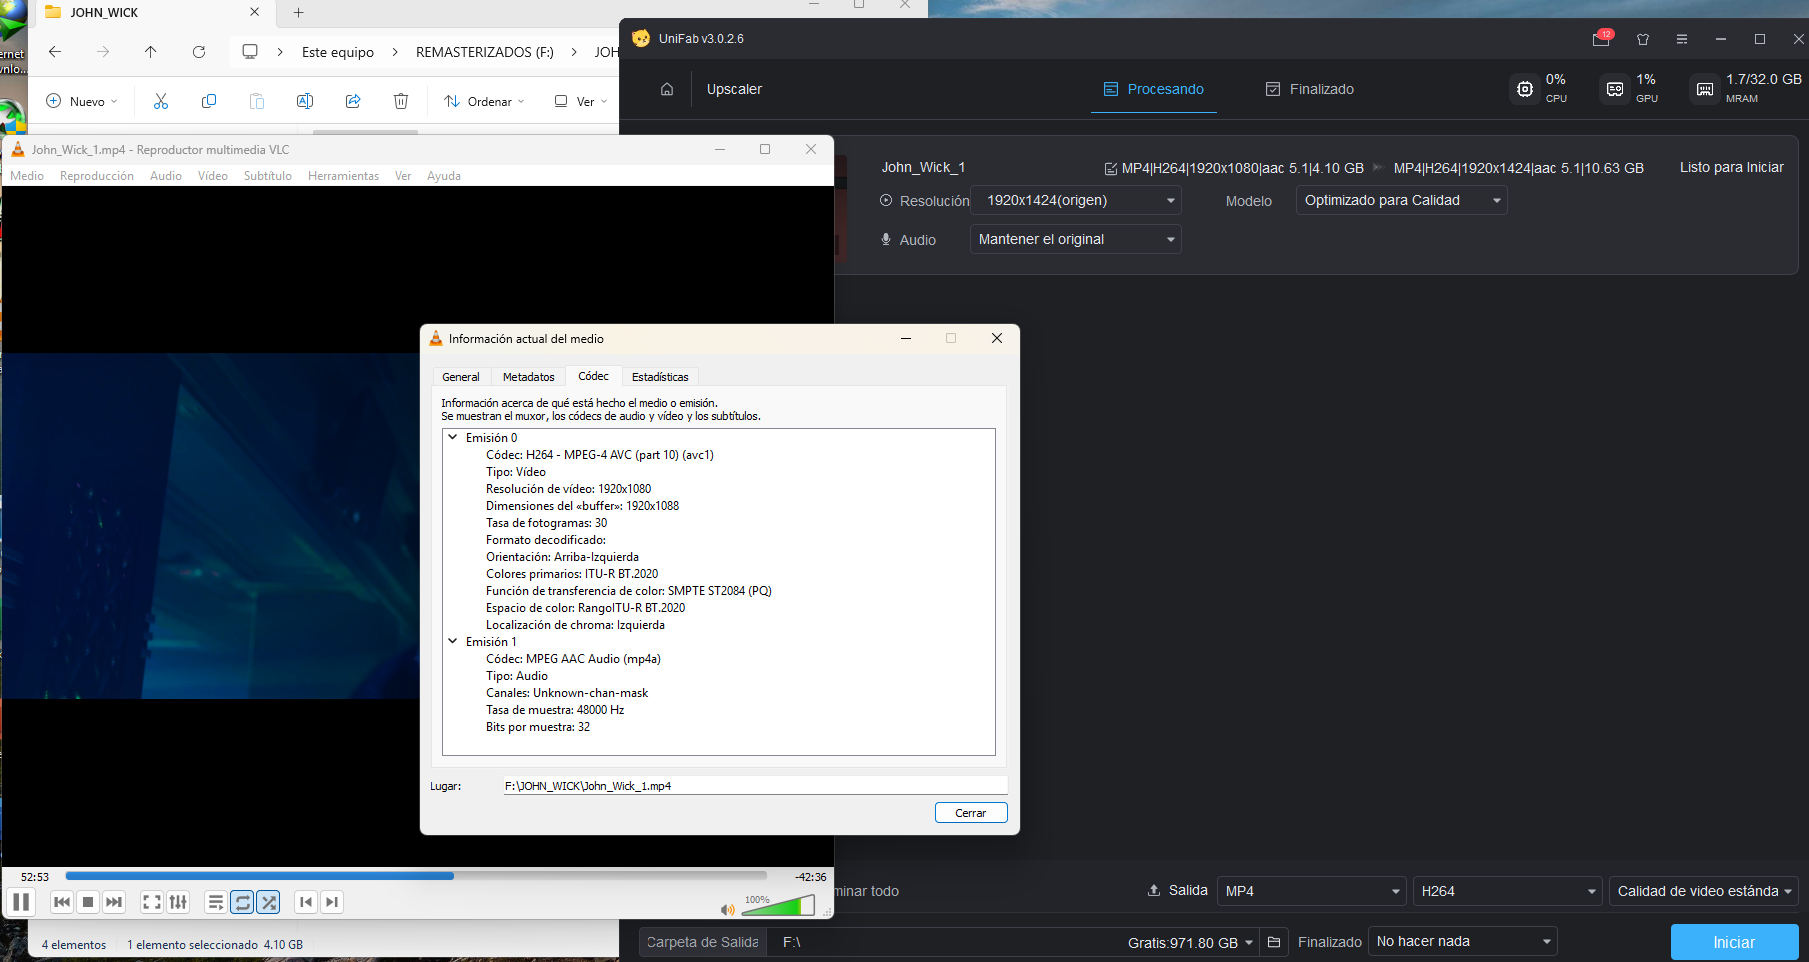1809x962 pixels.
Task: Open the UniFab skin theme icon
Action: pos(1643,39)
